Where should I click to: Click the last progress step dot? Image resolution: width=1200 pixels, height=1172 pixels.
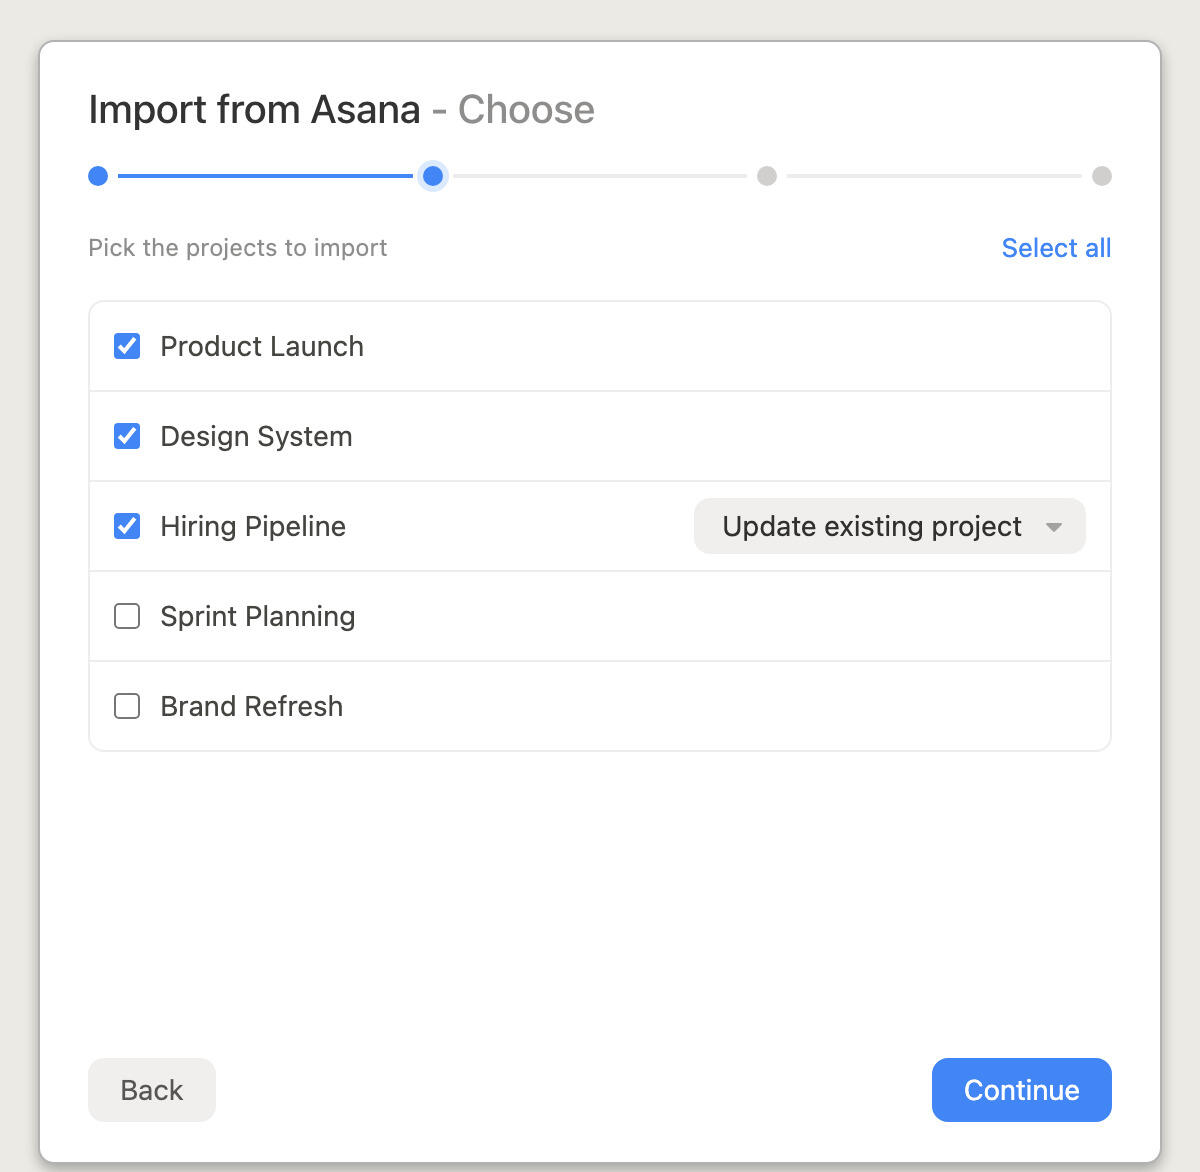click(x=1102, y=176)
